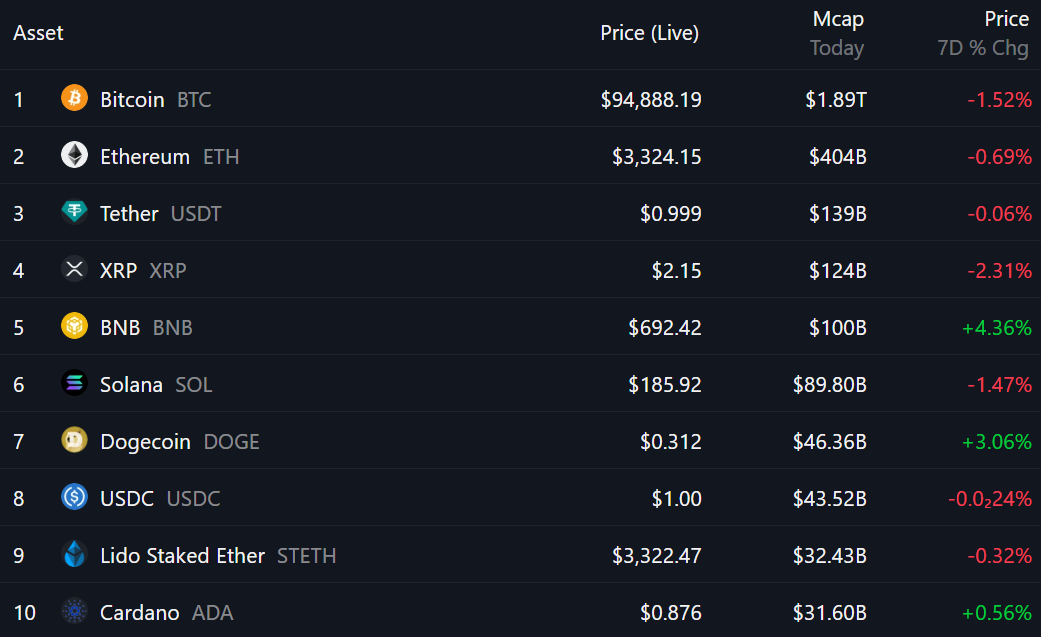The height and width of the screenshot is (637, 1041).
Task: Click the Tether green logo icon
Action: (74, 213)
